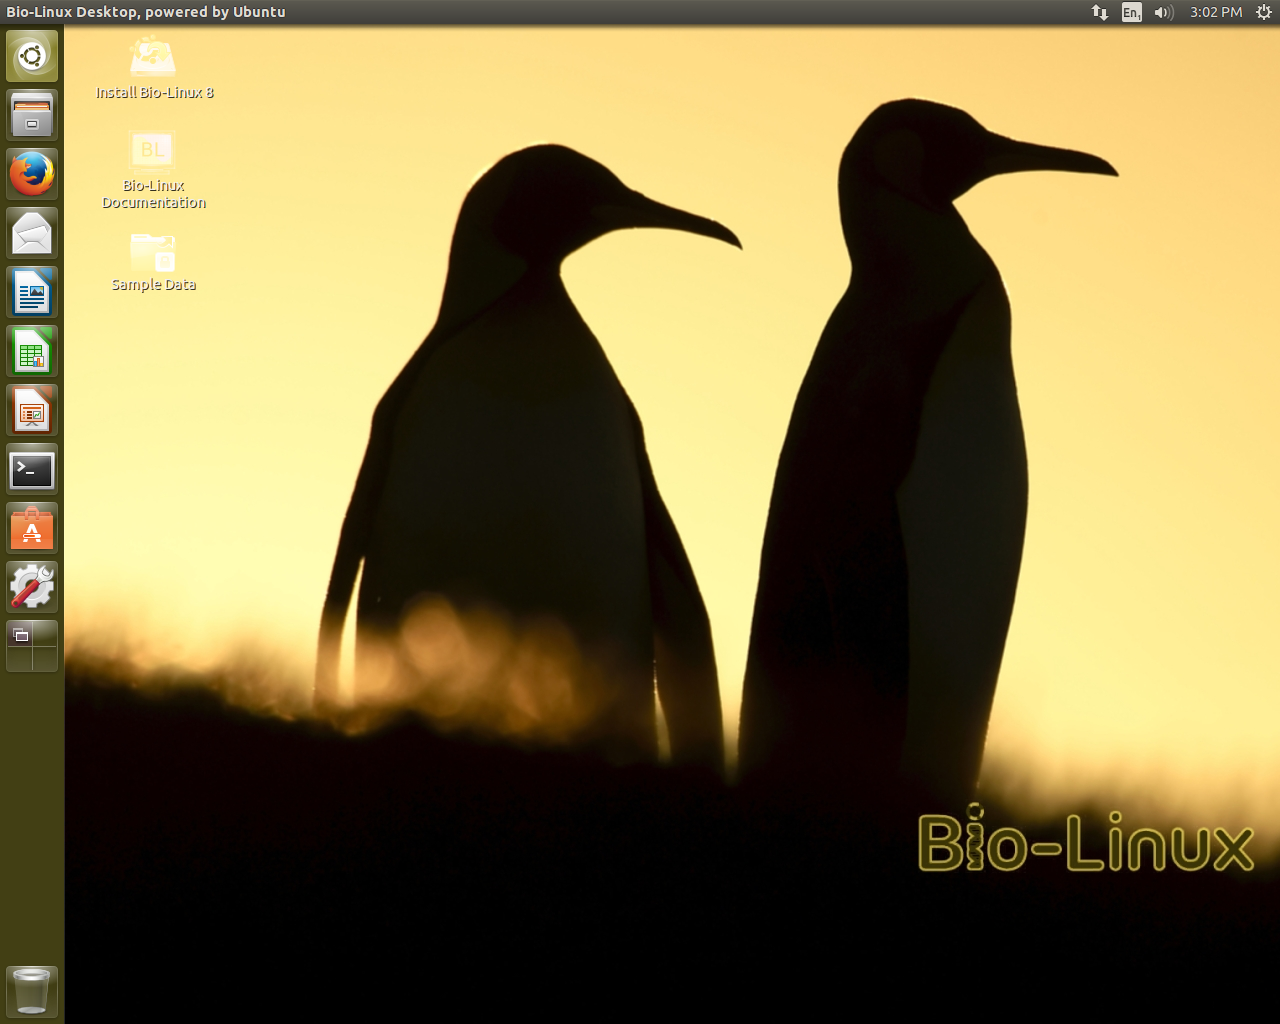Open the 3:02 PM clock menu
Viewport: 1280px width, 1024px height.
[x=1216, y=12]
